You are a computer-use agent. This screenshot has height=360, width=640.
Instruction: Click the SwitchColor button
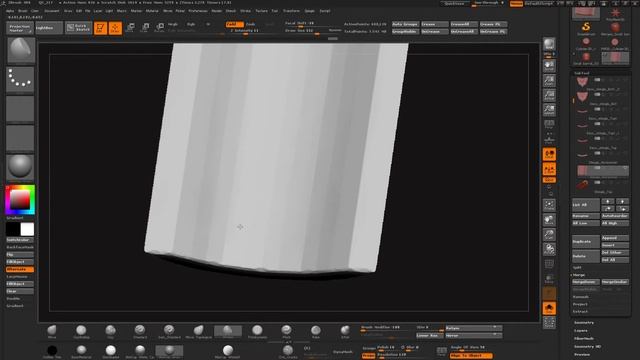[20, 240]
